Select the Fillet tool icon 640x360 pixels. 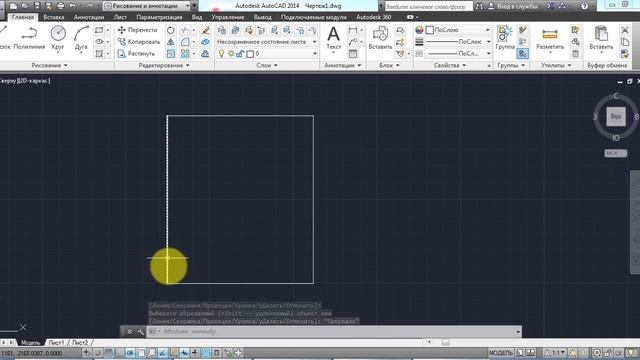(185, 42)
